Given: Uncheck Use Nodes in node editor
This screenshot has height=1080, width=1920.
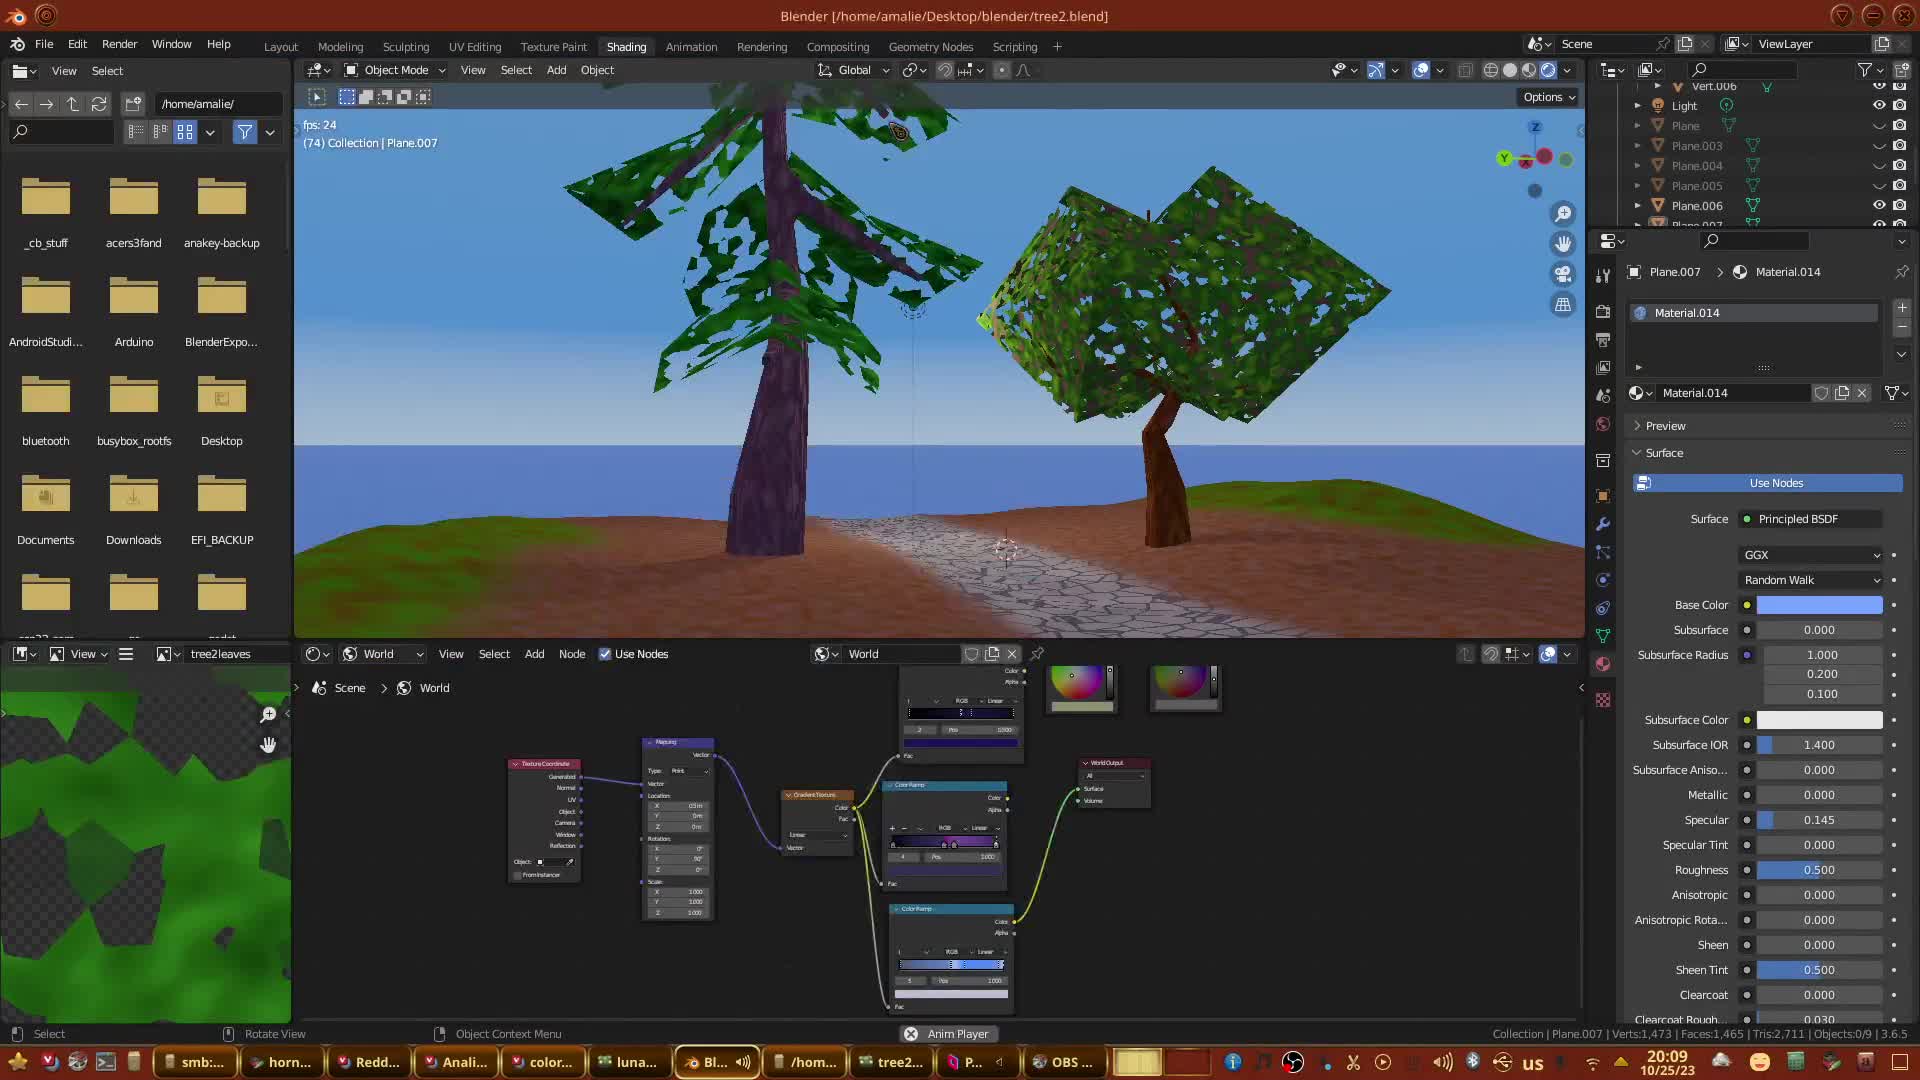Looking at the screenshot, I should [x=605, y=654].
